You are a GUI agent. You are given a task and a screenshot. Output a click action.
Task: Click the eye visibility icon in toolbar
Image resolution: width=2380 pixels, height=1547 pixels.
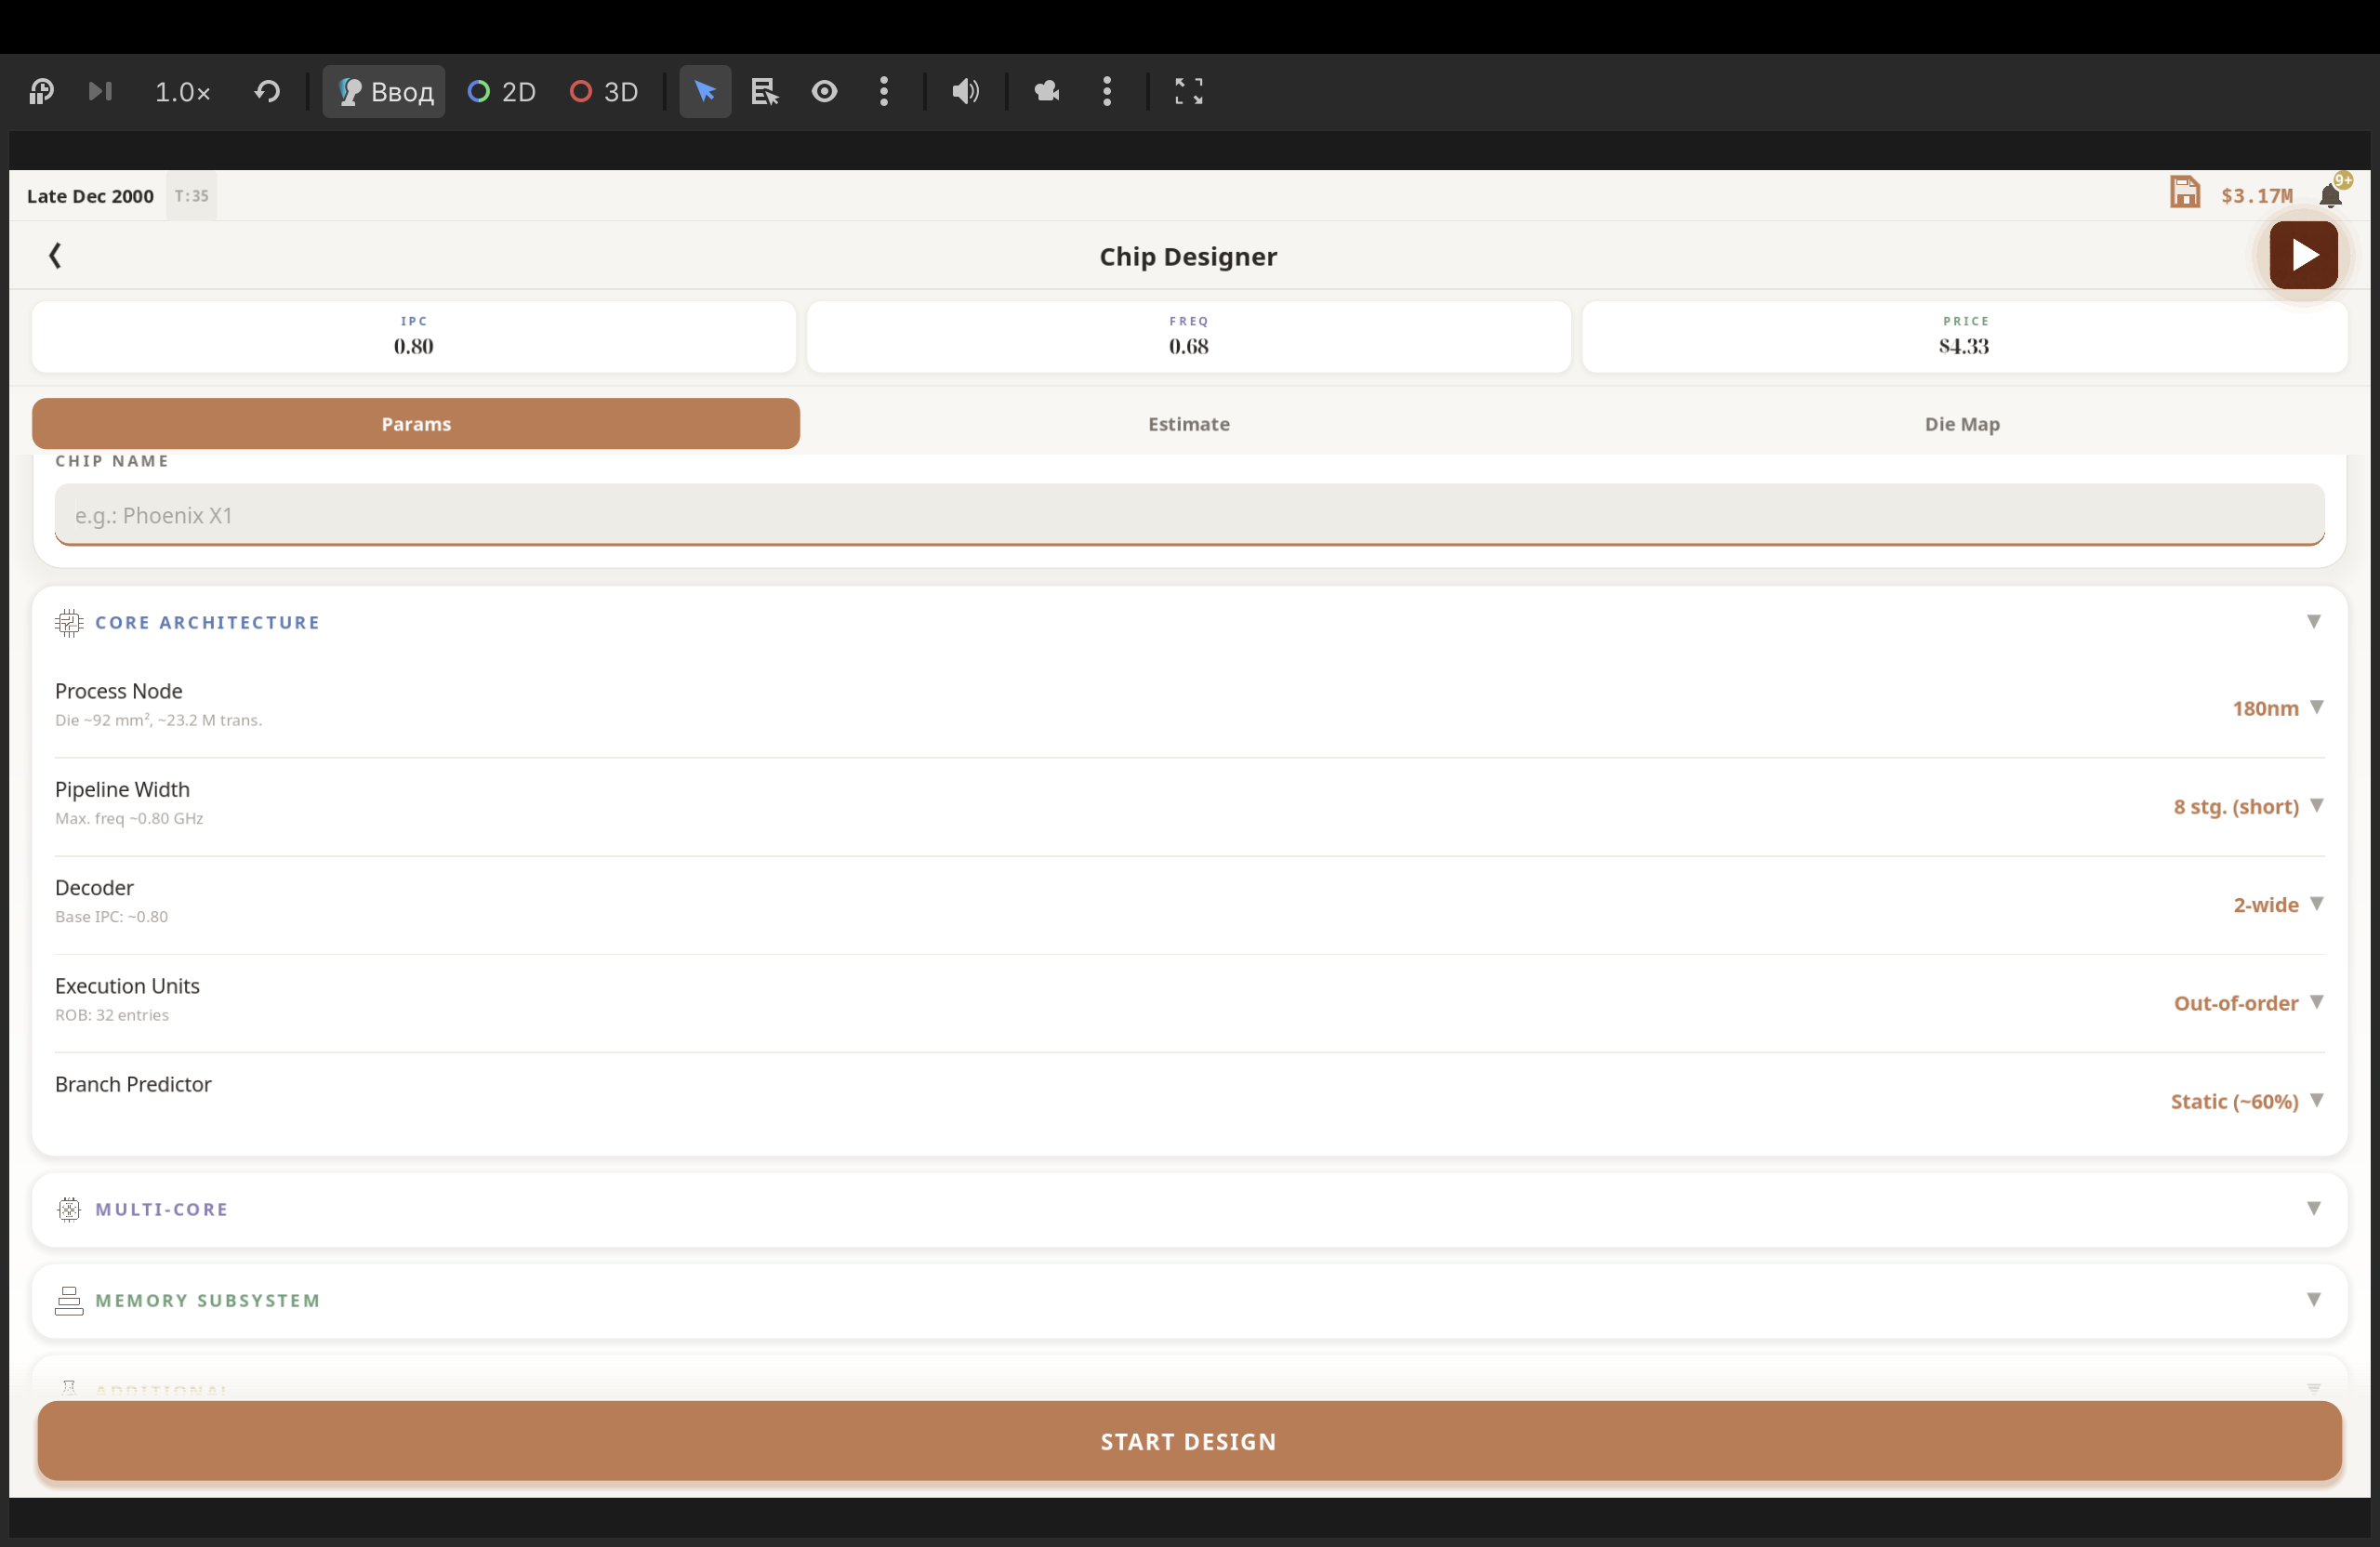pos(824,92)
